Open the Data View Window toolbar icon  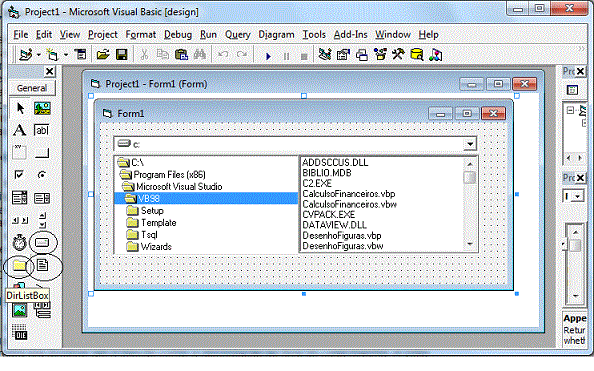pos(417,55)
